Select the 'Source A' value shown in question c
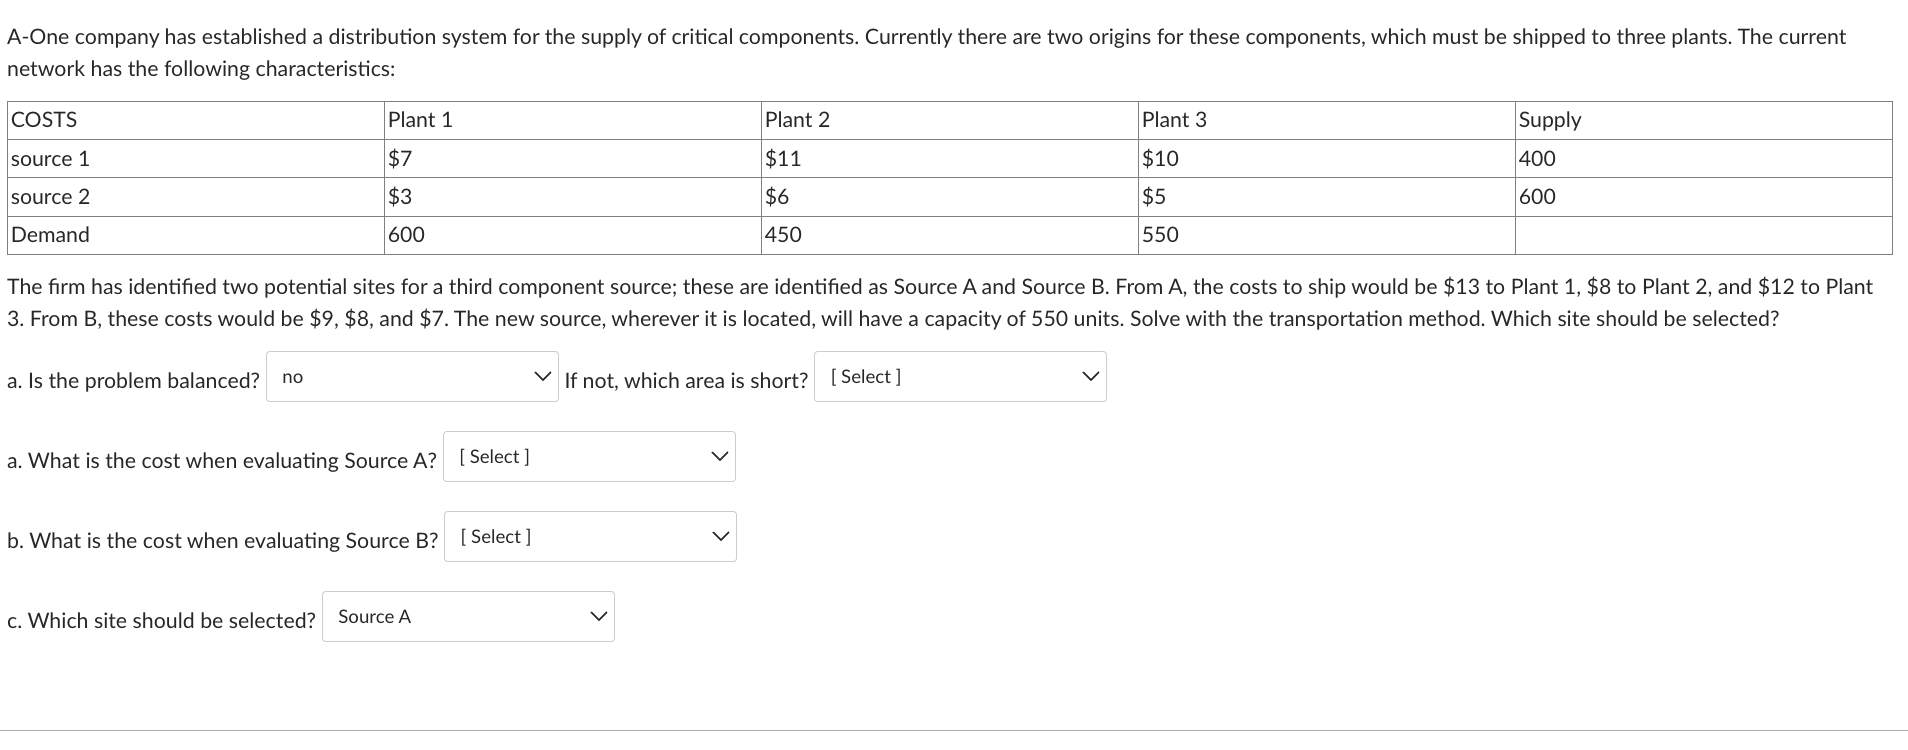 click(x=375, y=616)
